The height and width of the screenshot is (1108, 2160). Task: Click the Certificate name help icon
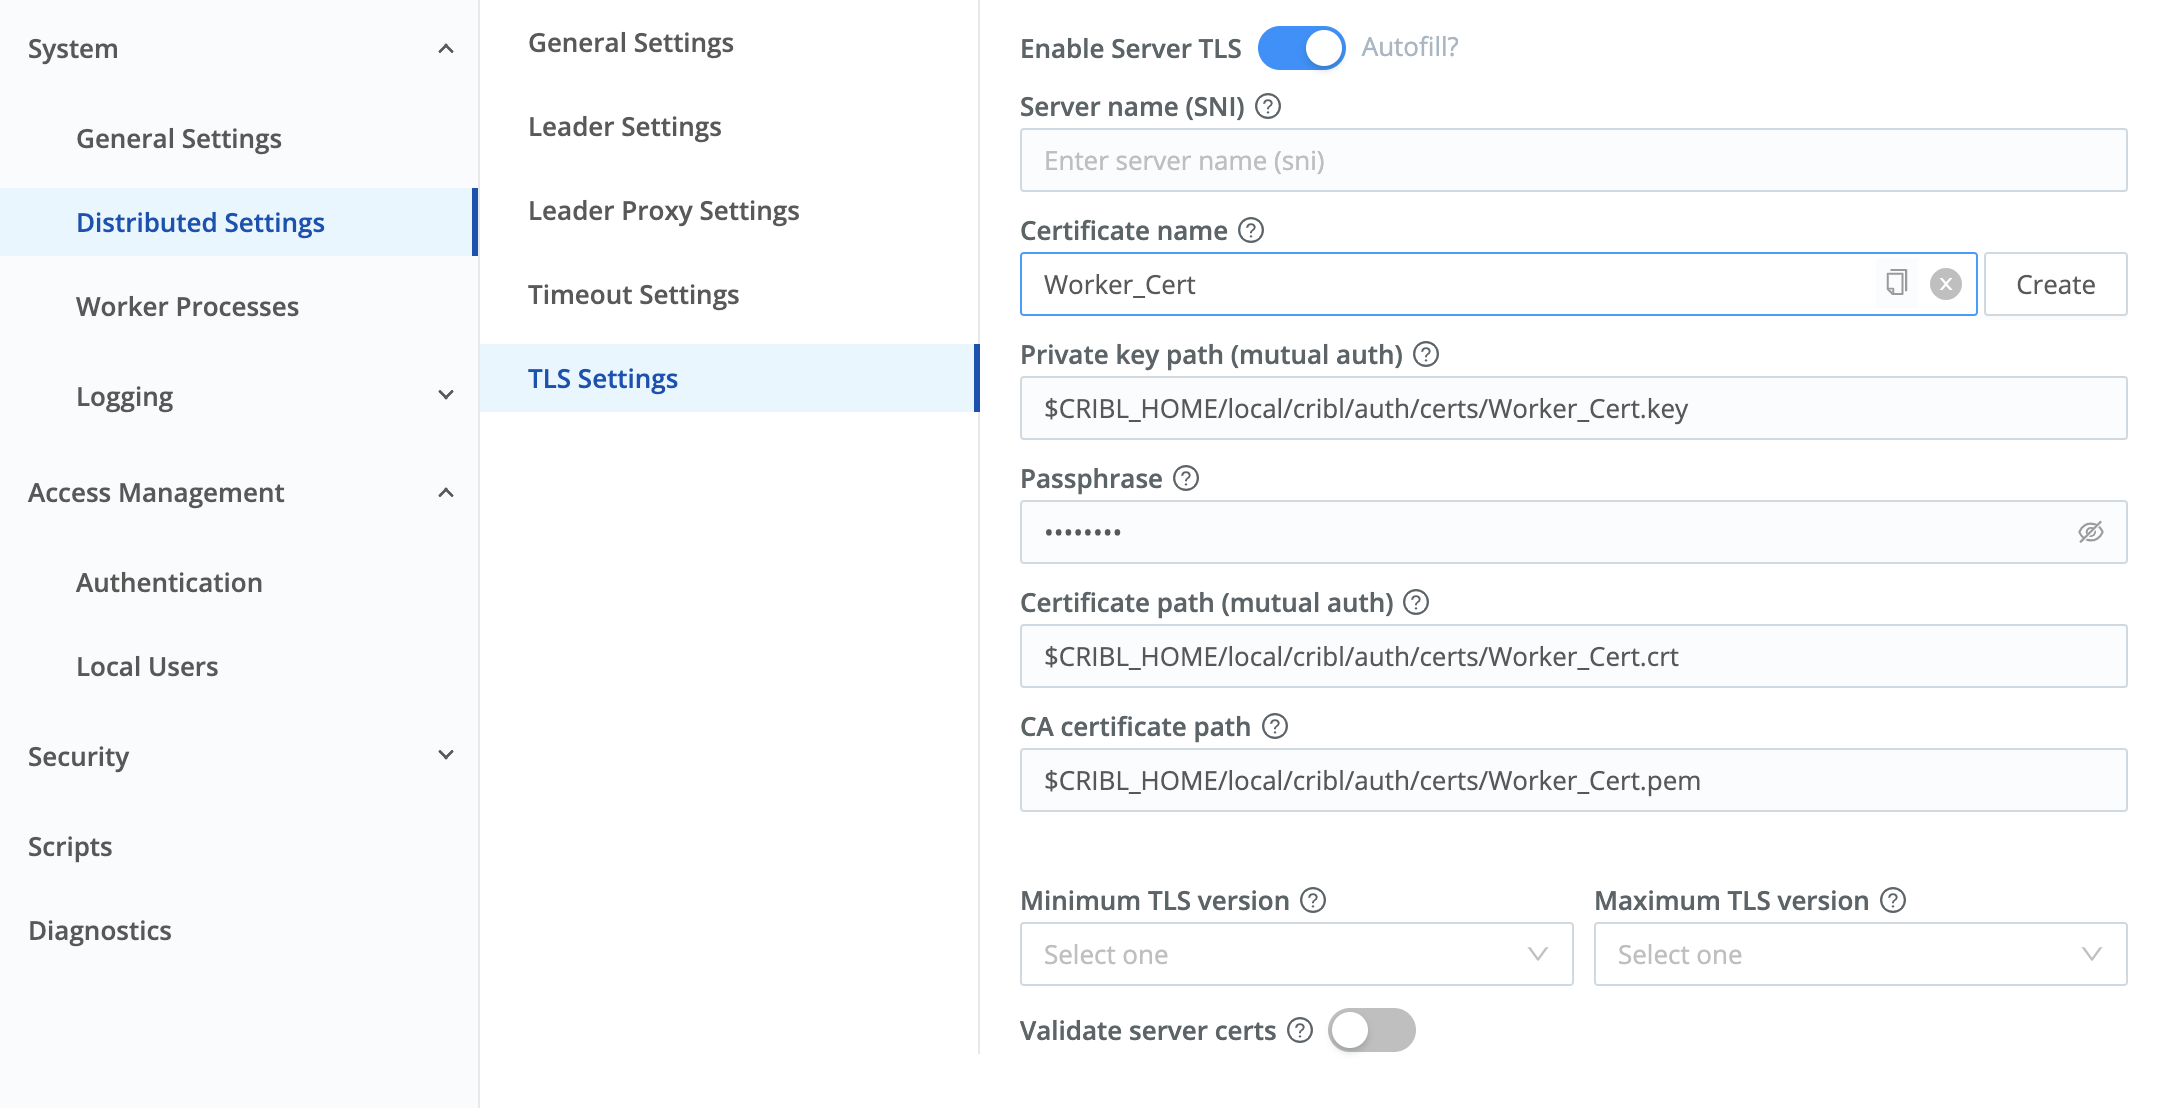[1249, 230]
